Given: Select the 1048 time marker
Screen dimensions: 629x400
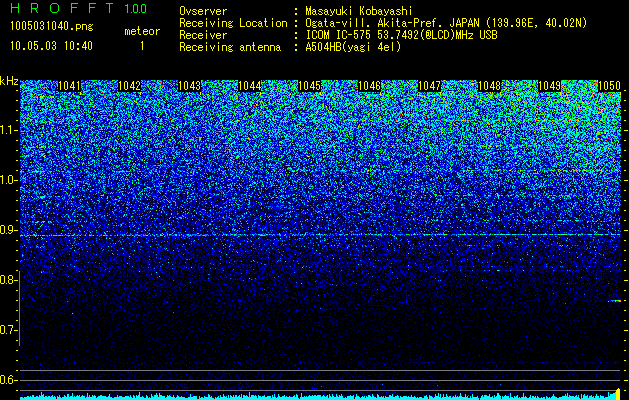Looking at the screenshot, I should (x=490, y=86).
